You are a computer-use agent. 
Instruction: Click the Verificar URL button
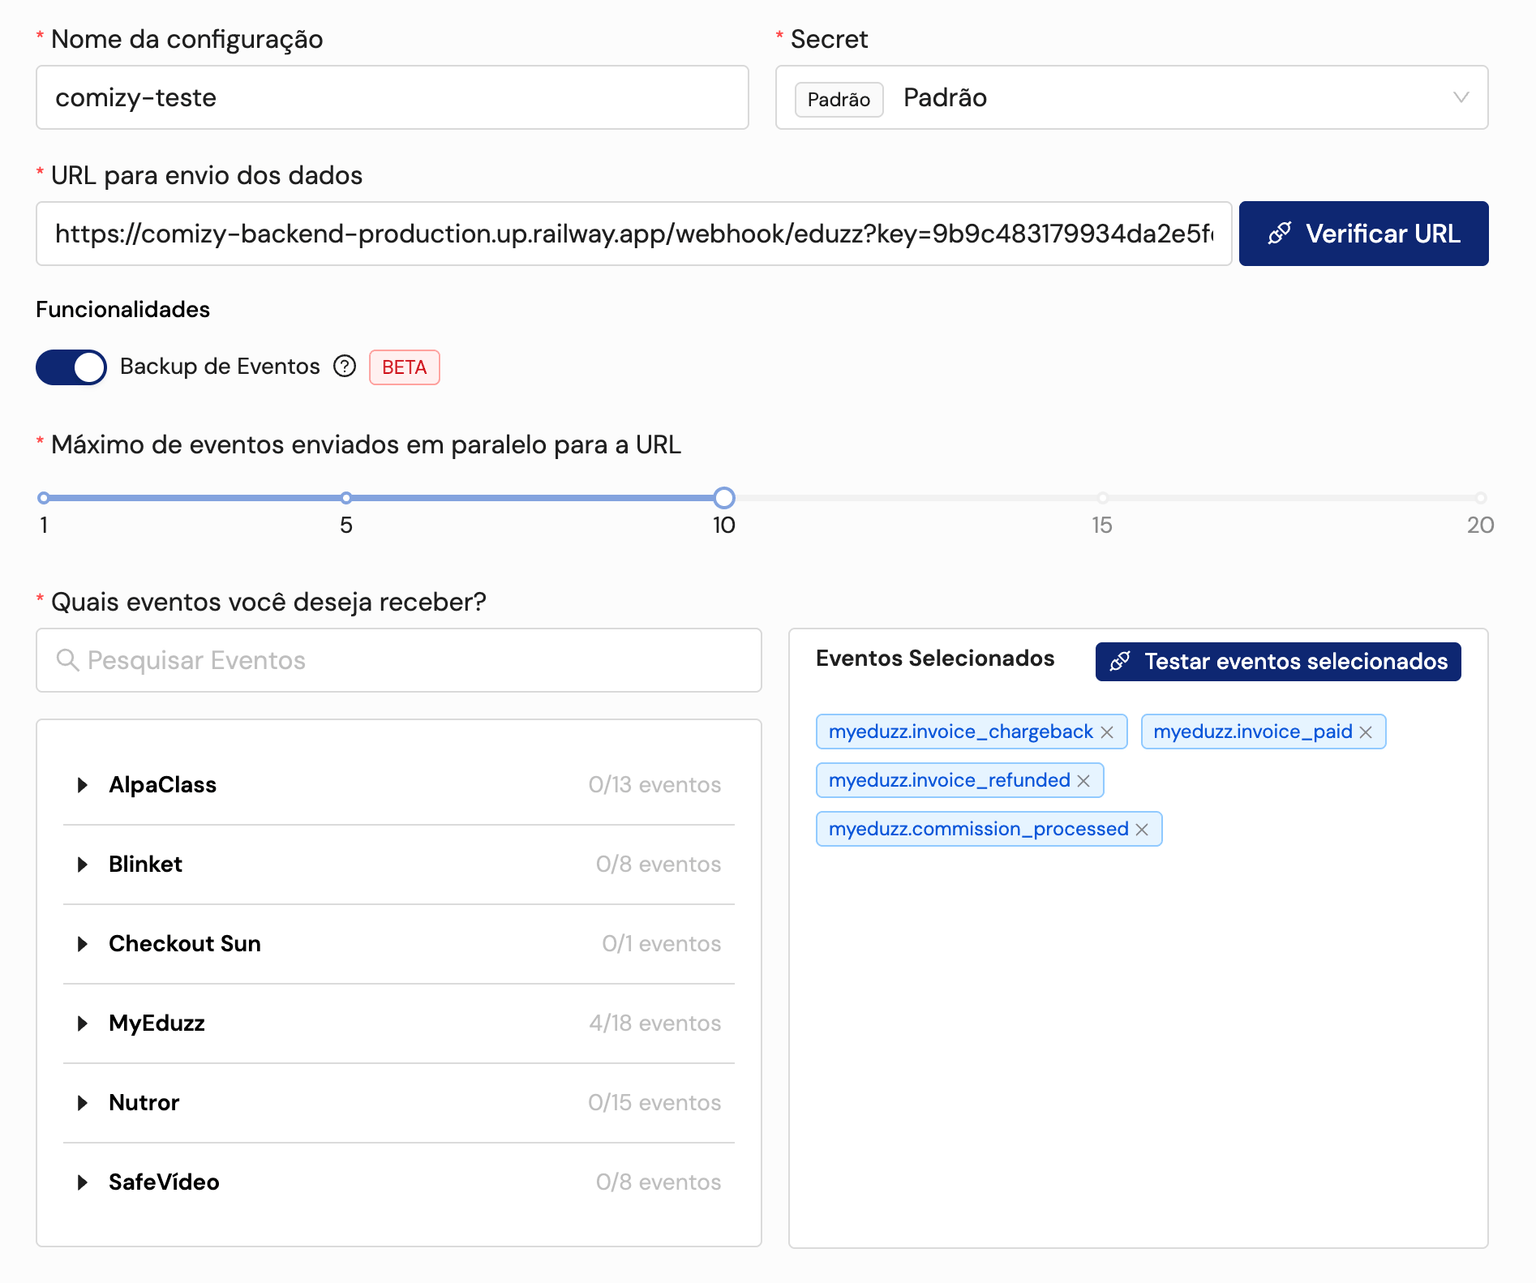(1364, 234)
